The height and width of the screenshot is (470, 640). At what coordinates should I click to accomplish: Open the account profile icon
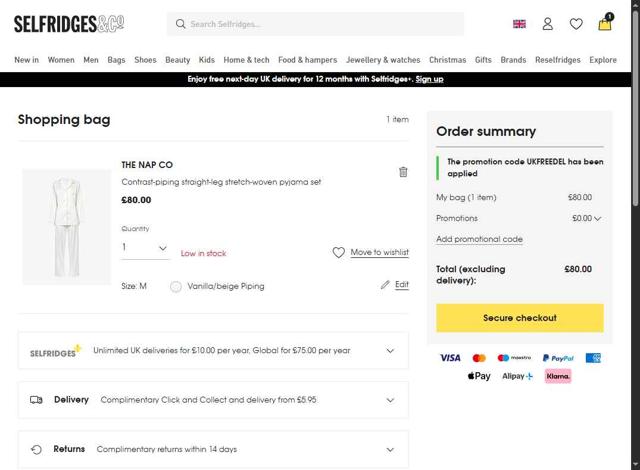pyautogui.click(x=548, y=24)
